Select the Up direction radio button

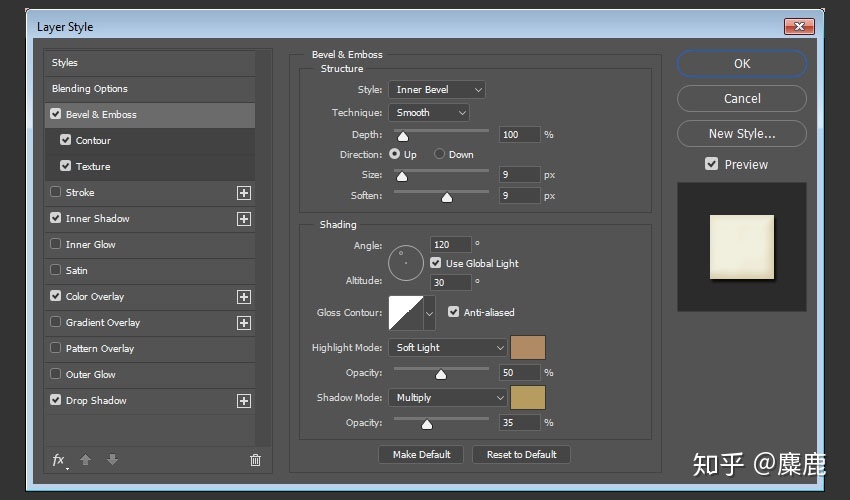(x=395, y=155)
